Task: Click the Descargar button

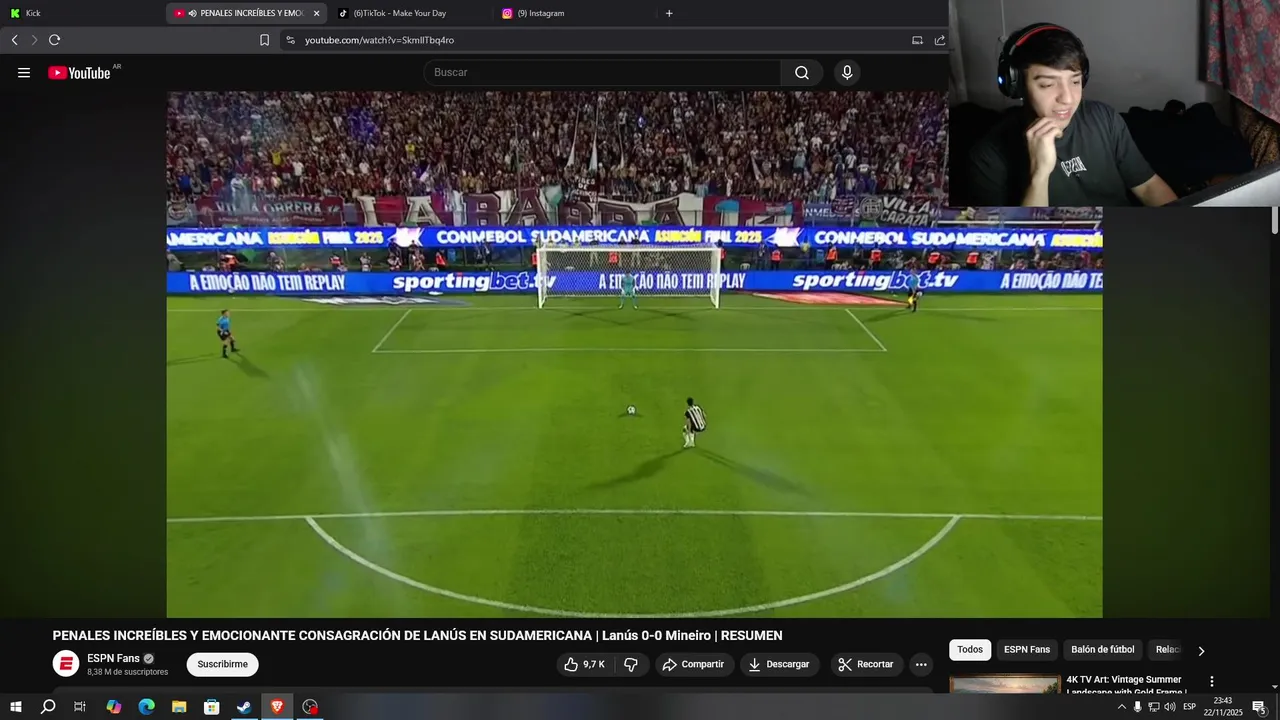Action: coord(779,664)
